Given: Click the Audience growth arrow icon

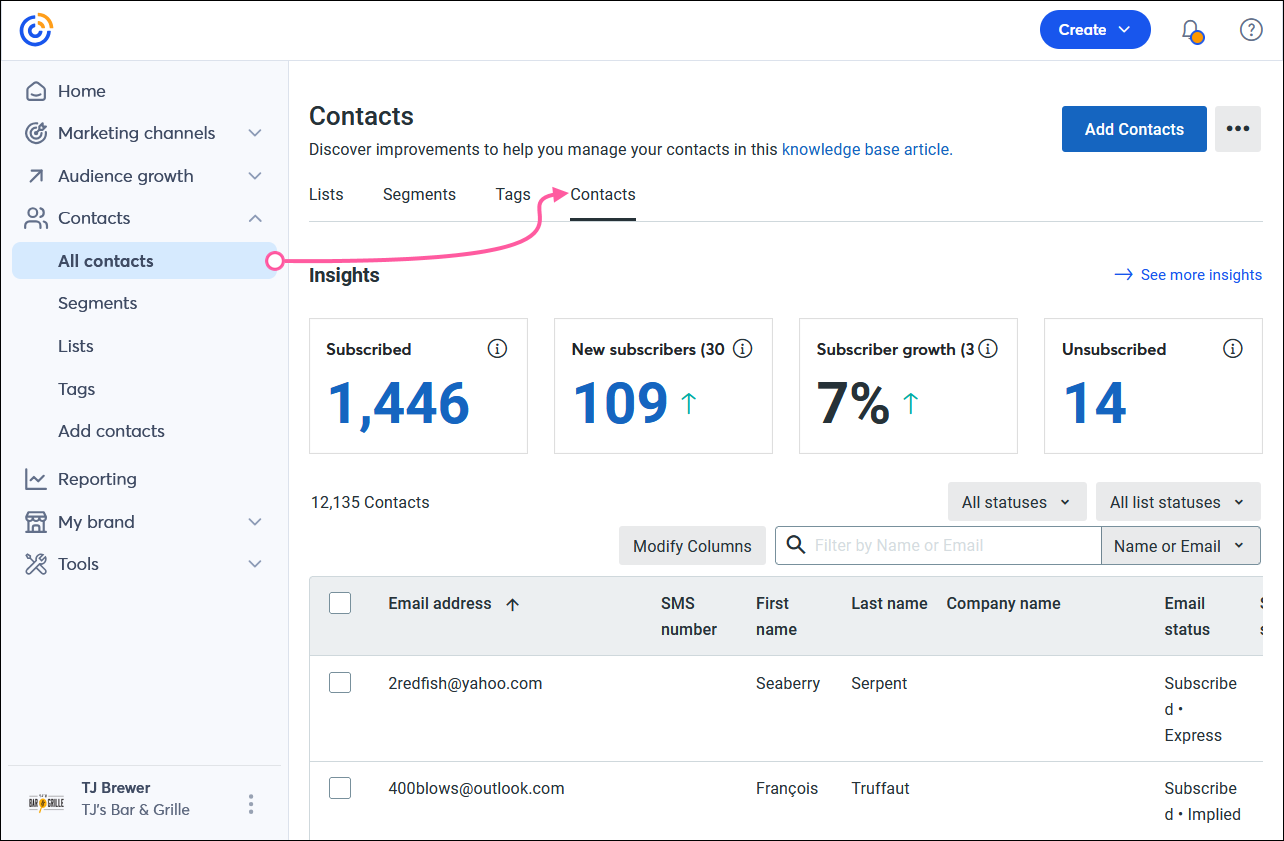Looking at the screenshot, I should [x=36, y=176].
